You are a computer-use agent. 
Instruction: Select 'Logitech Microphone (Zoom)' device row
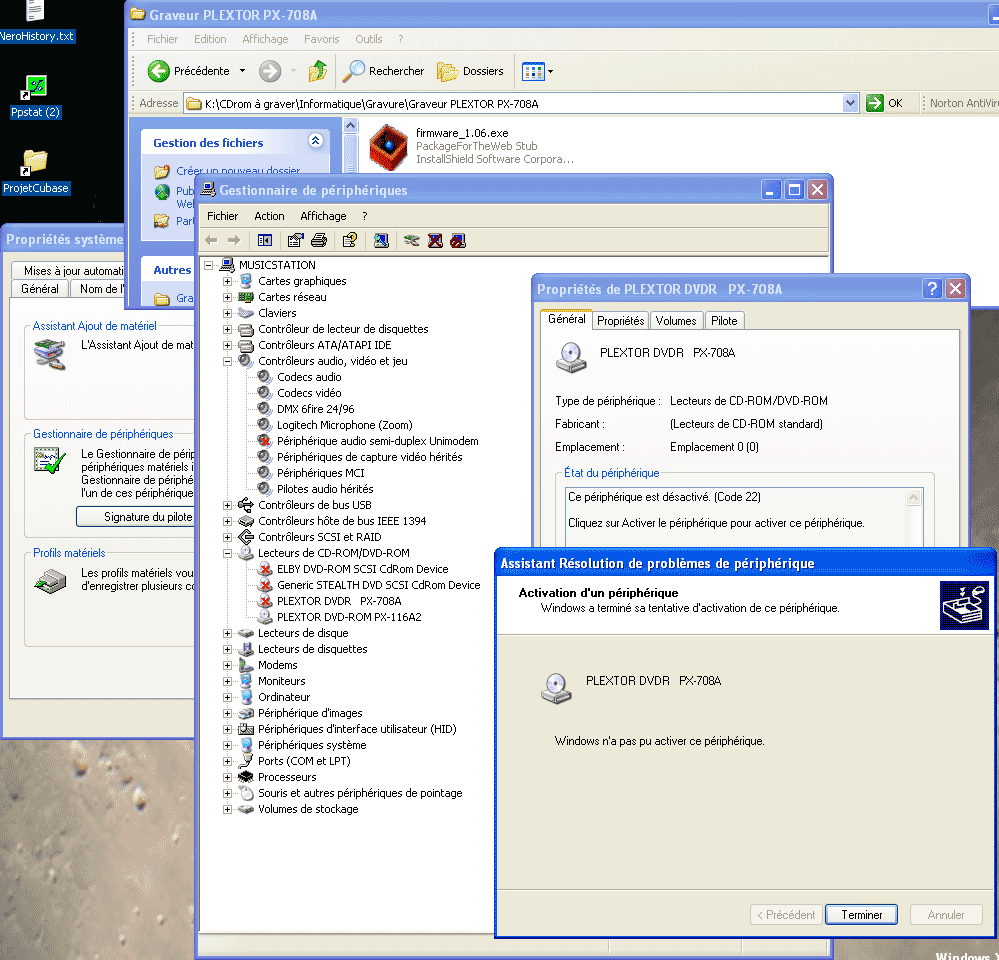[345, 425]
